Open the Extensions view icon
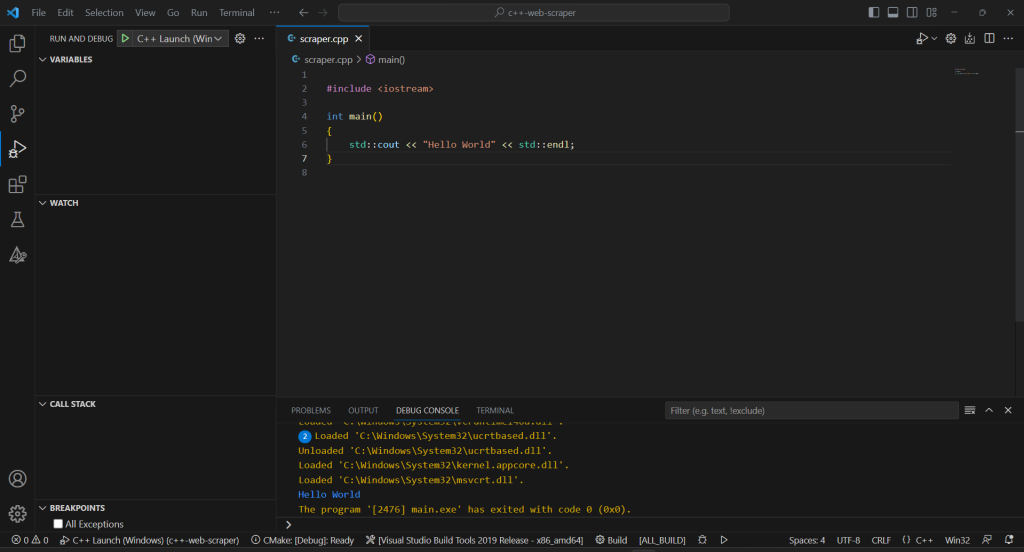Image resolution: width=1024 pixels, height=552 pixels. [17, 184]
